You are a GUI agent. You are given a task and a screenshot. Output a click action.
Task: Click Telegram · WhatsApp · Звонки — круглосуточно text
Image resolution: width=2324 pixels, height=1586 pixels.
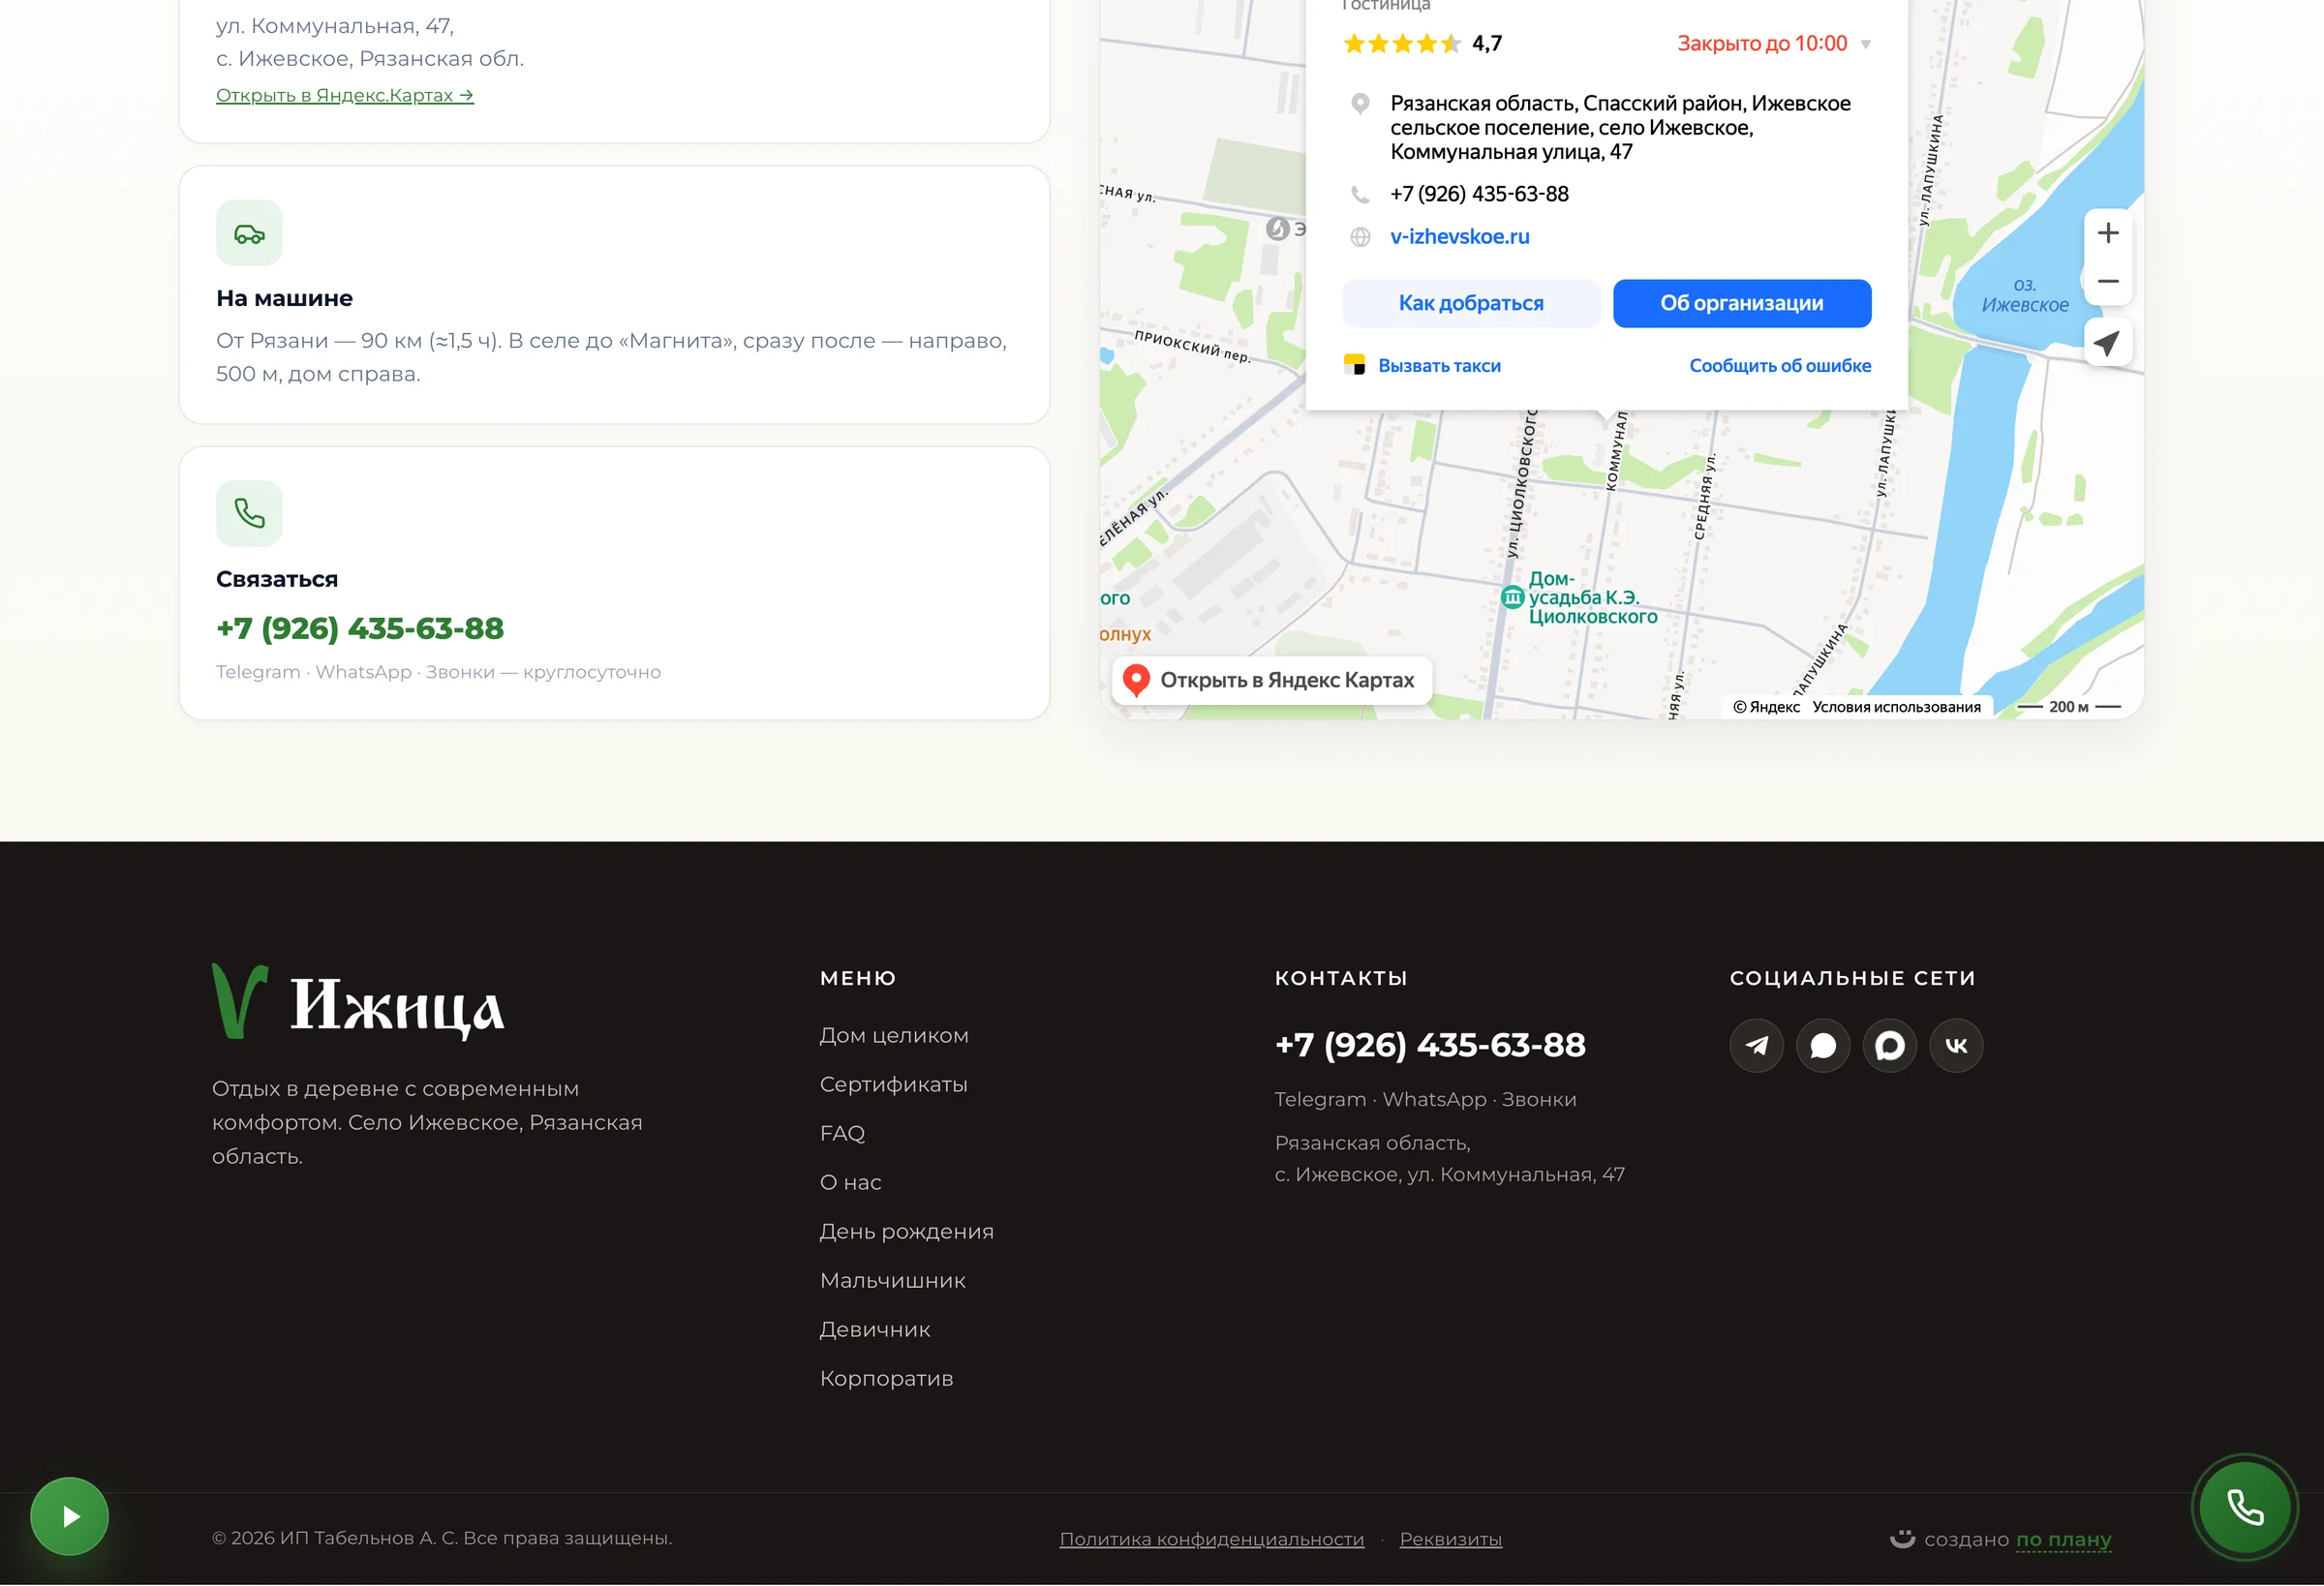(x=438, y=672)
